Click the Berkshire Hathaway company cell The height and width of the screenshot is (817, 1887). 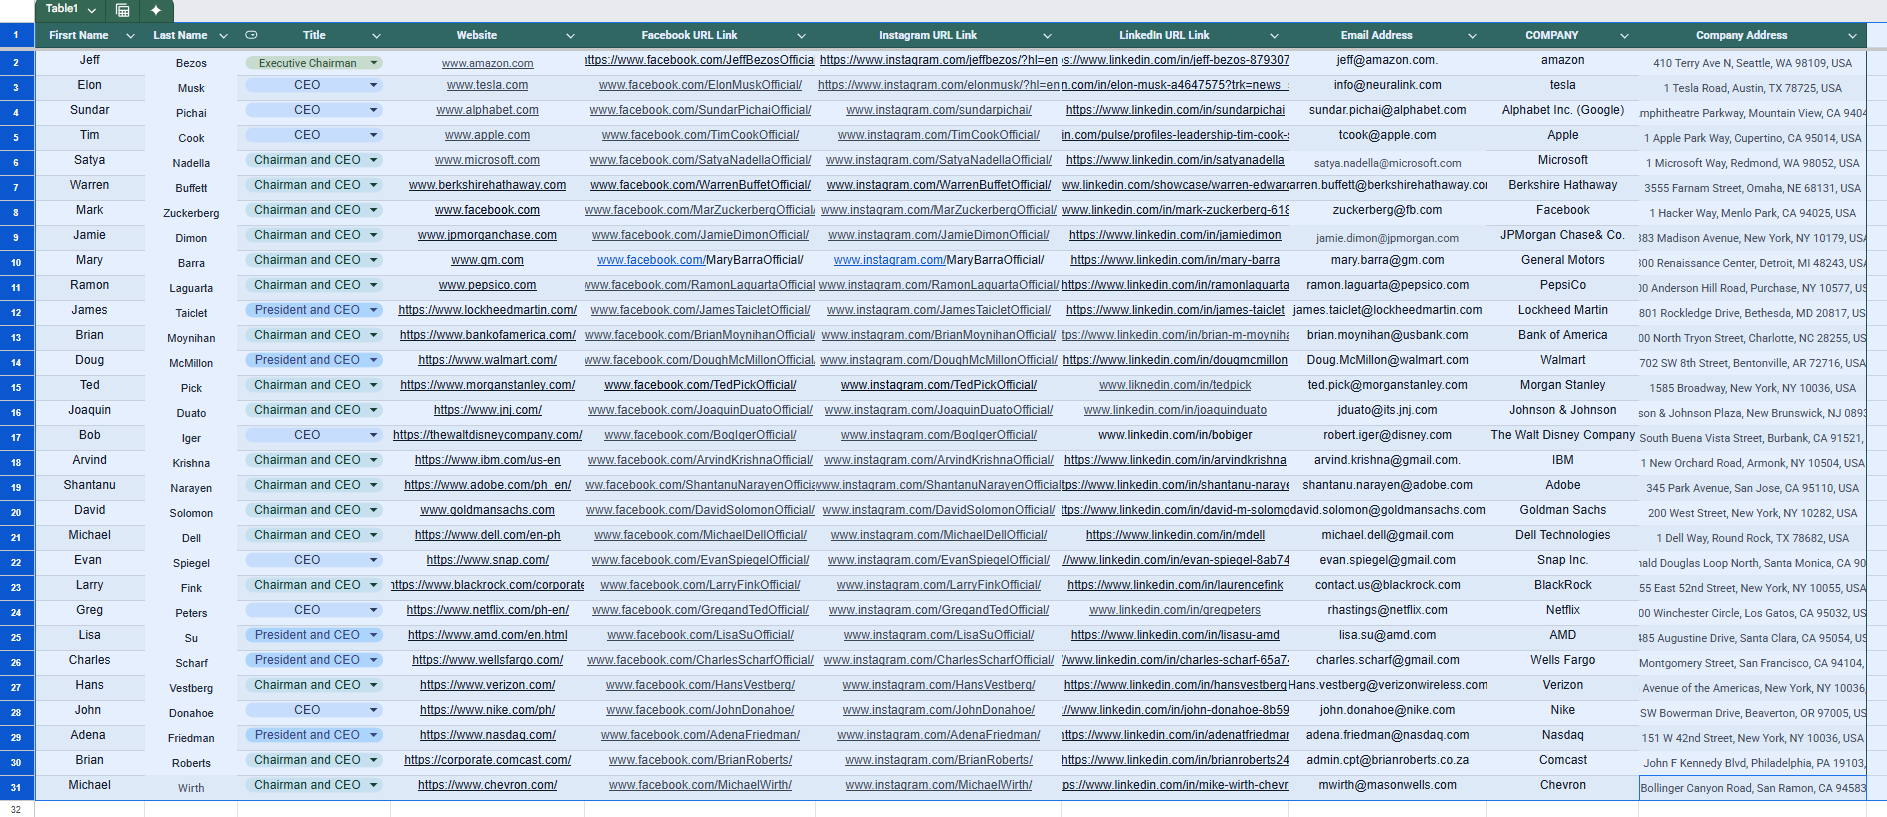[1563, 185]
